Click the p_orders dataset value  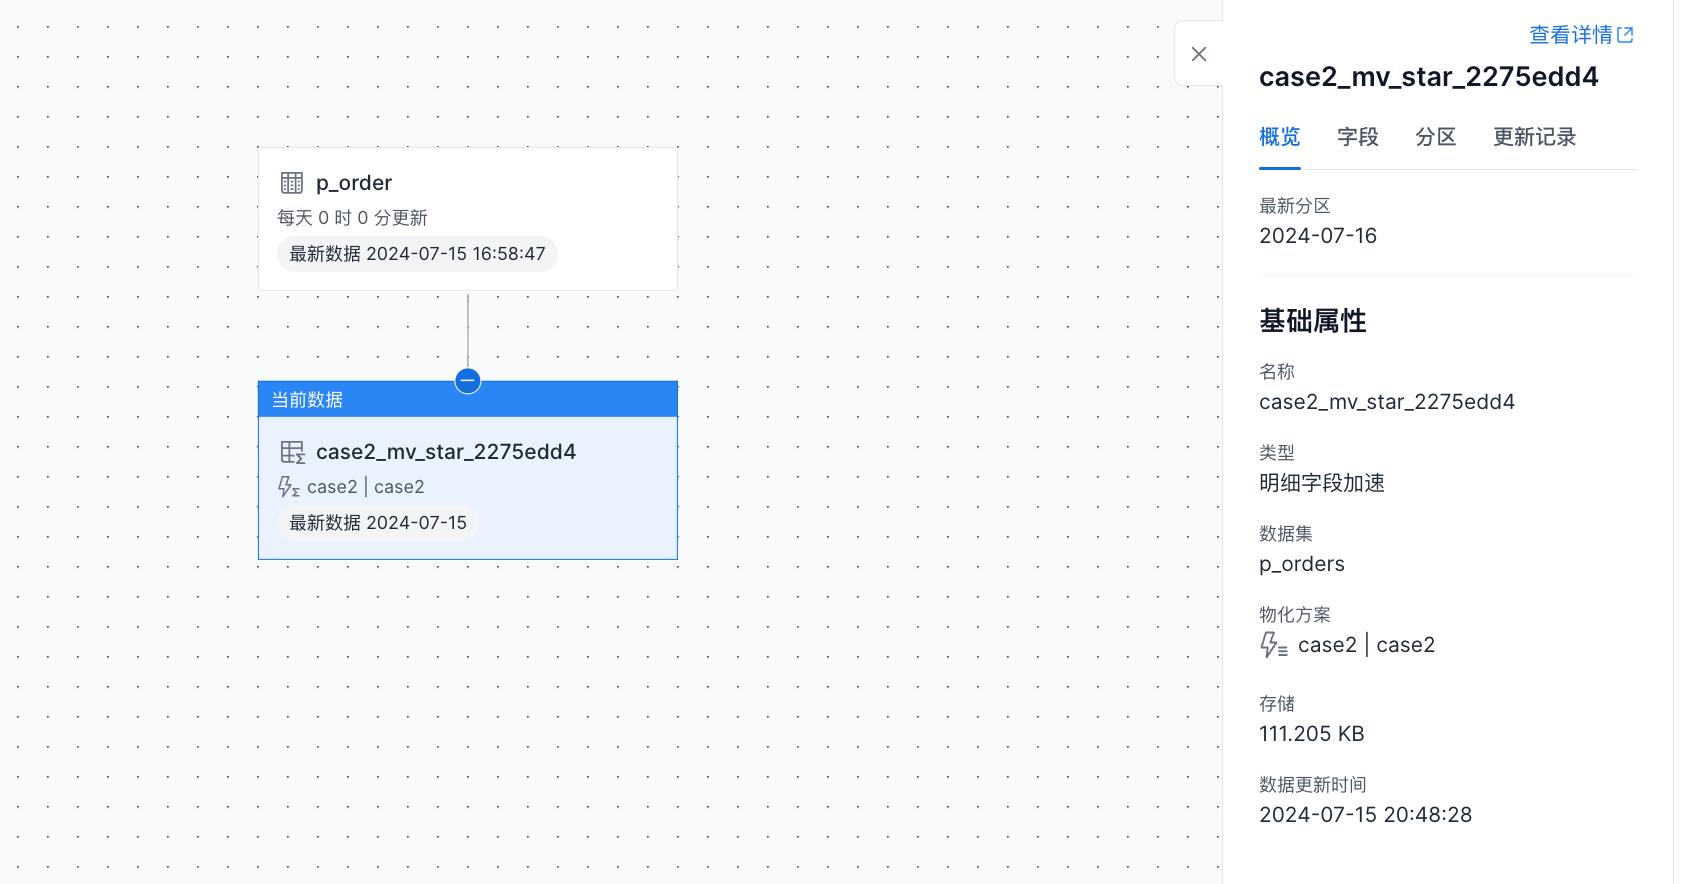[x=1301, y=564]
